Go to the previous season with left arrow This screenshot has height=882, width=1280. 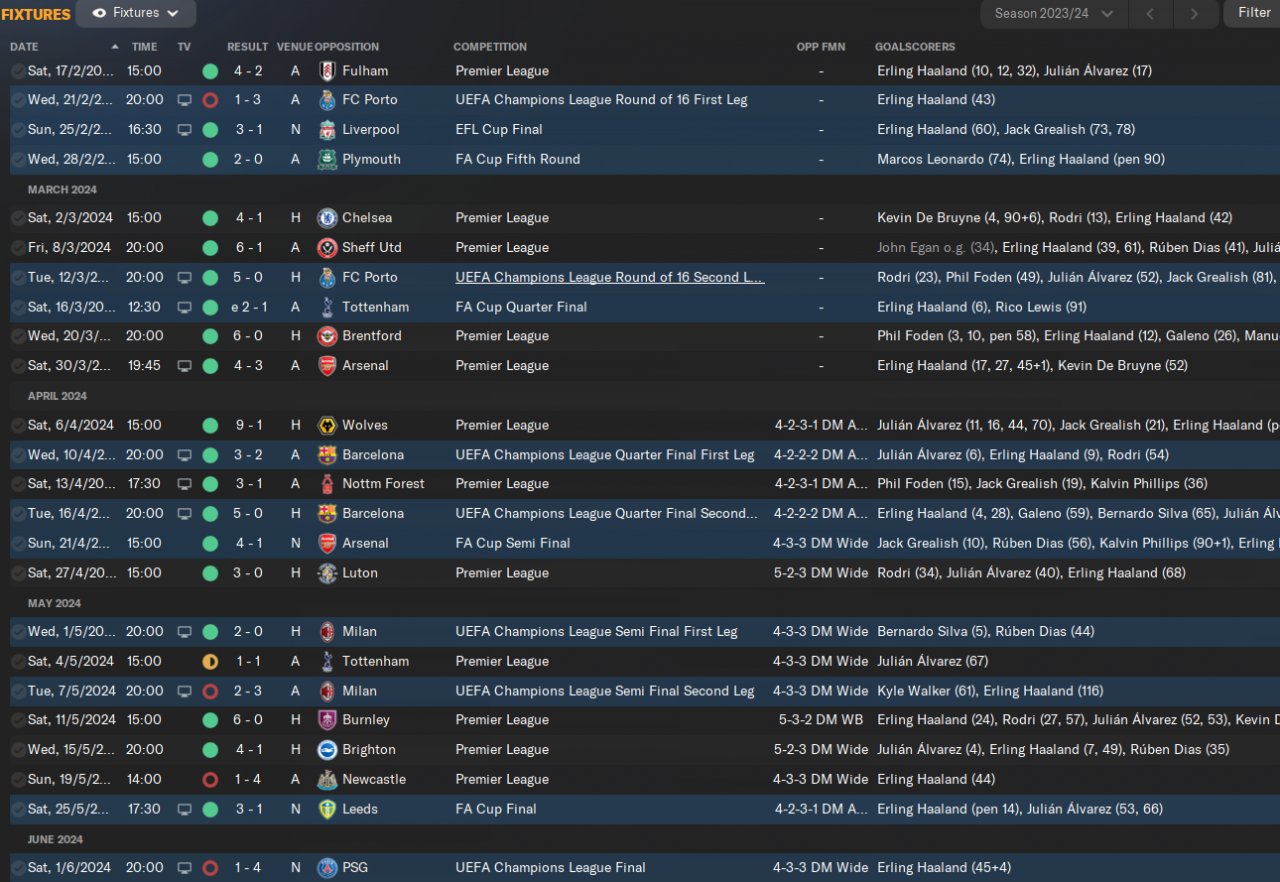point(1150,14)
